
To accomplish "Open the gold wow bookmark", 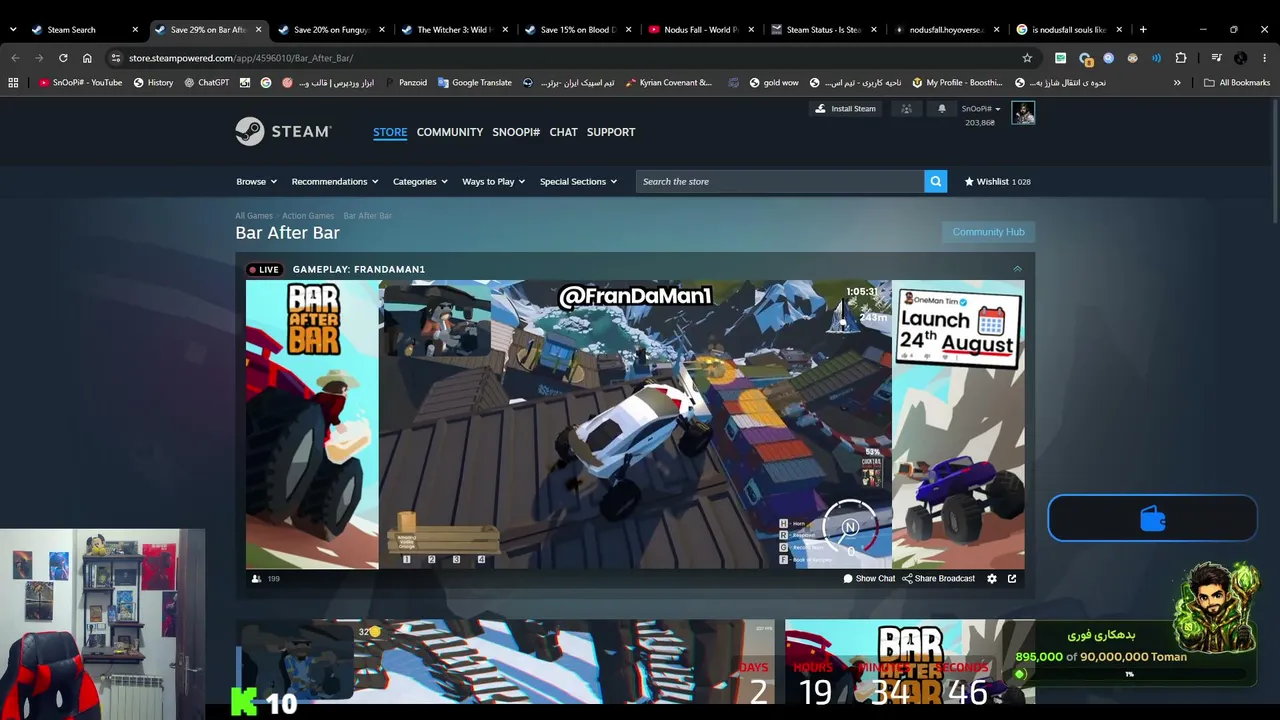I will [773, 82].
